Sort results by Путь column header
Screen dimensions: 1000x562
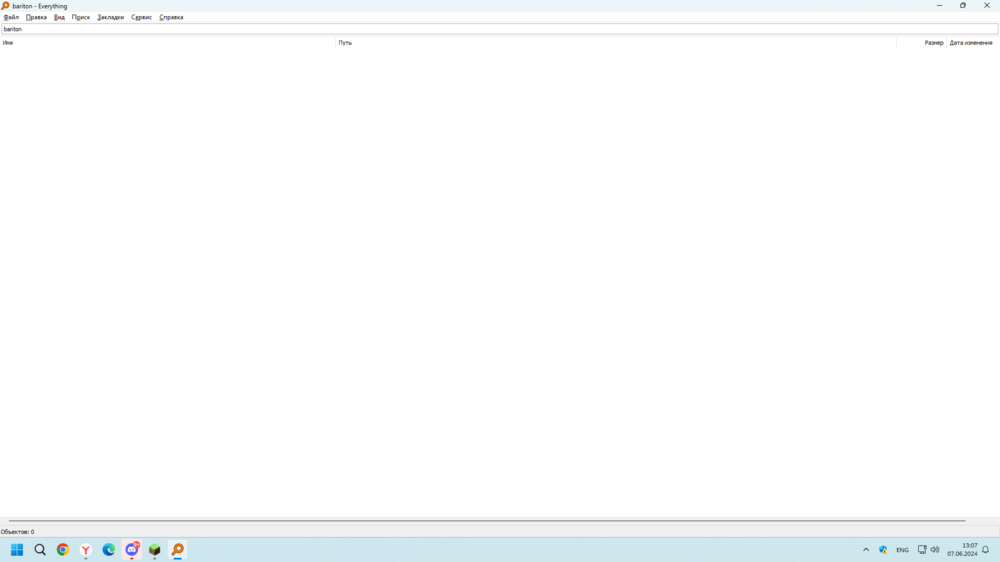click(x=616, y=43)
